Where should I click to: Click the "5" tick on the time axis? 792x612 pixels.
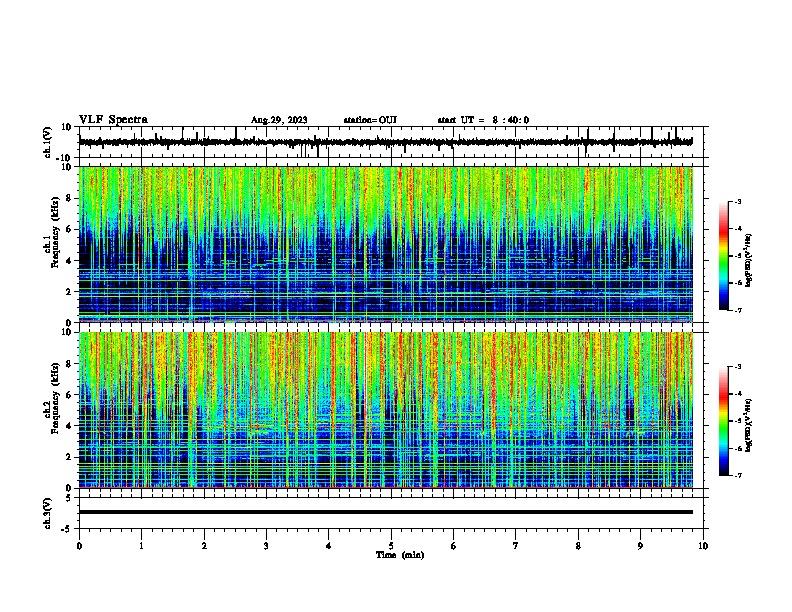pos(391,546)
